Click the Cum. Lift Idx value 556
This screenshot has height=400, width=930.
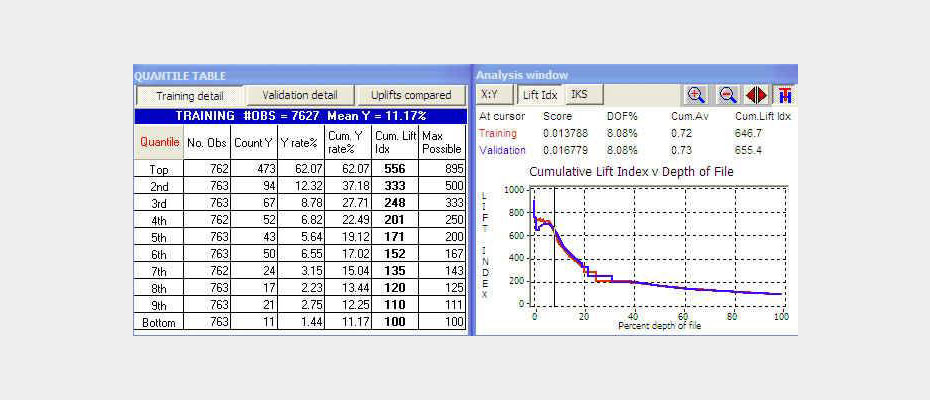pos(394,169)
